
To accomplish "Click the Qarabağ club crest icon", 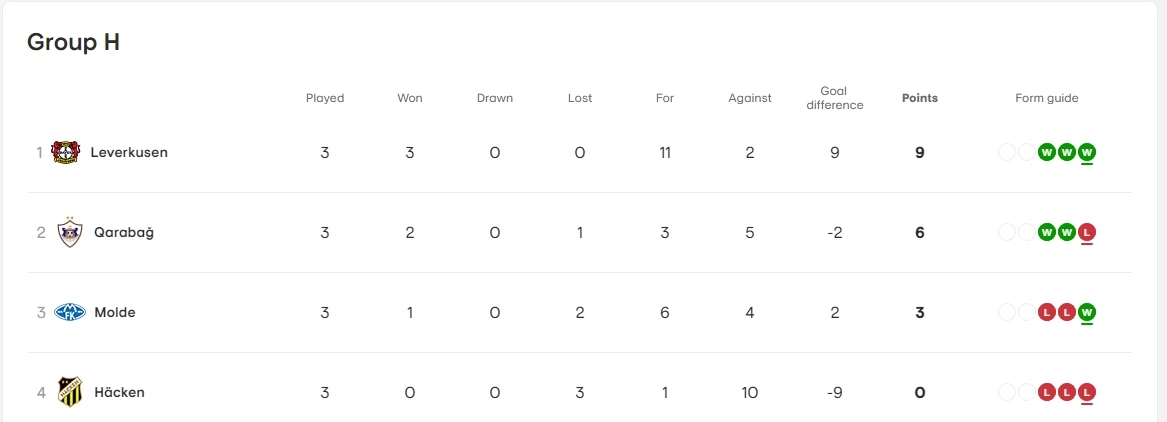I will pyautogui.click(x=69, y=233).
